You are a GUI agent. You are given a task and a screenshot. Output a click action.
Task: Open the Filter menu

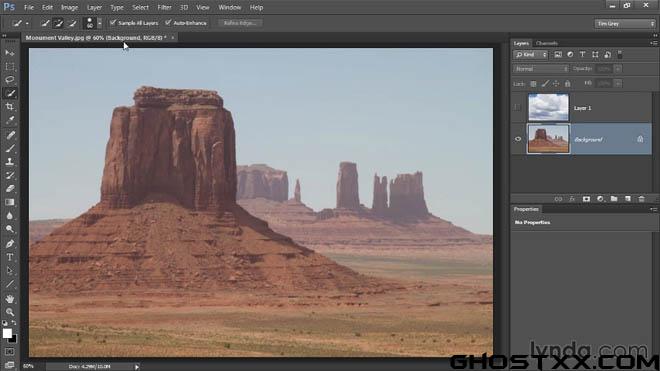(x=164, y=7)
